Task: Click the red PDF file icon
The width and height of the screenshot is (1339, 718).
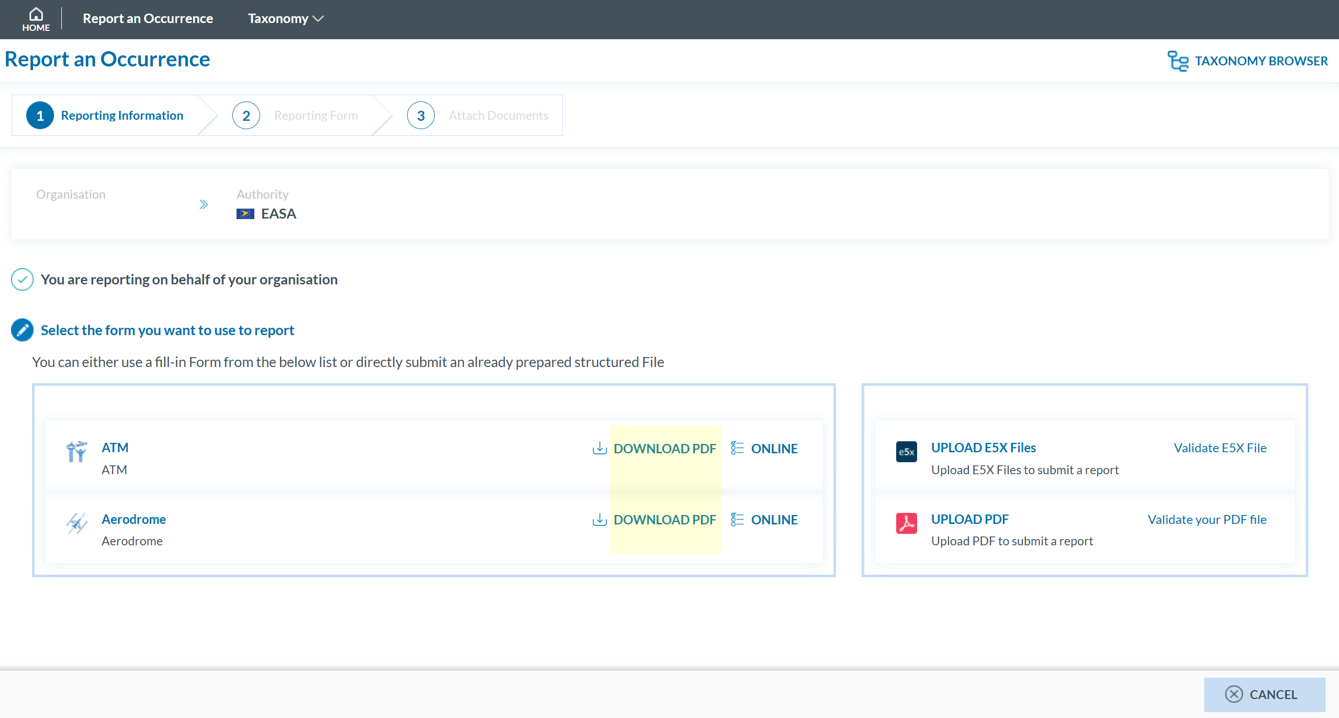Action: tap(906, 523)
